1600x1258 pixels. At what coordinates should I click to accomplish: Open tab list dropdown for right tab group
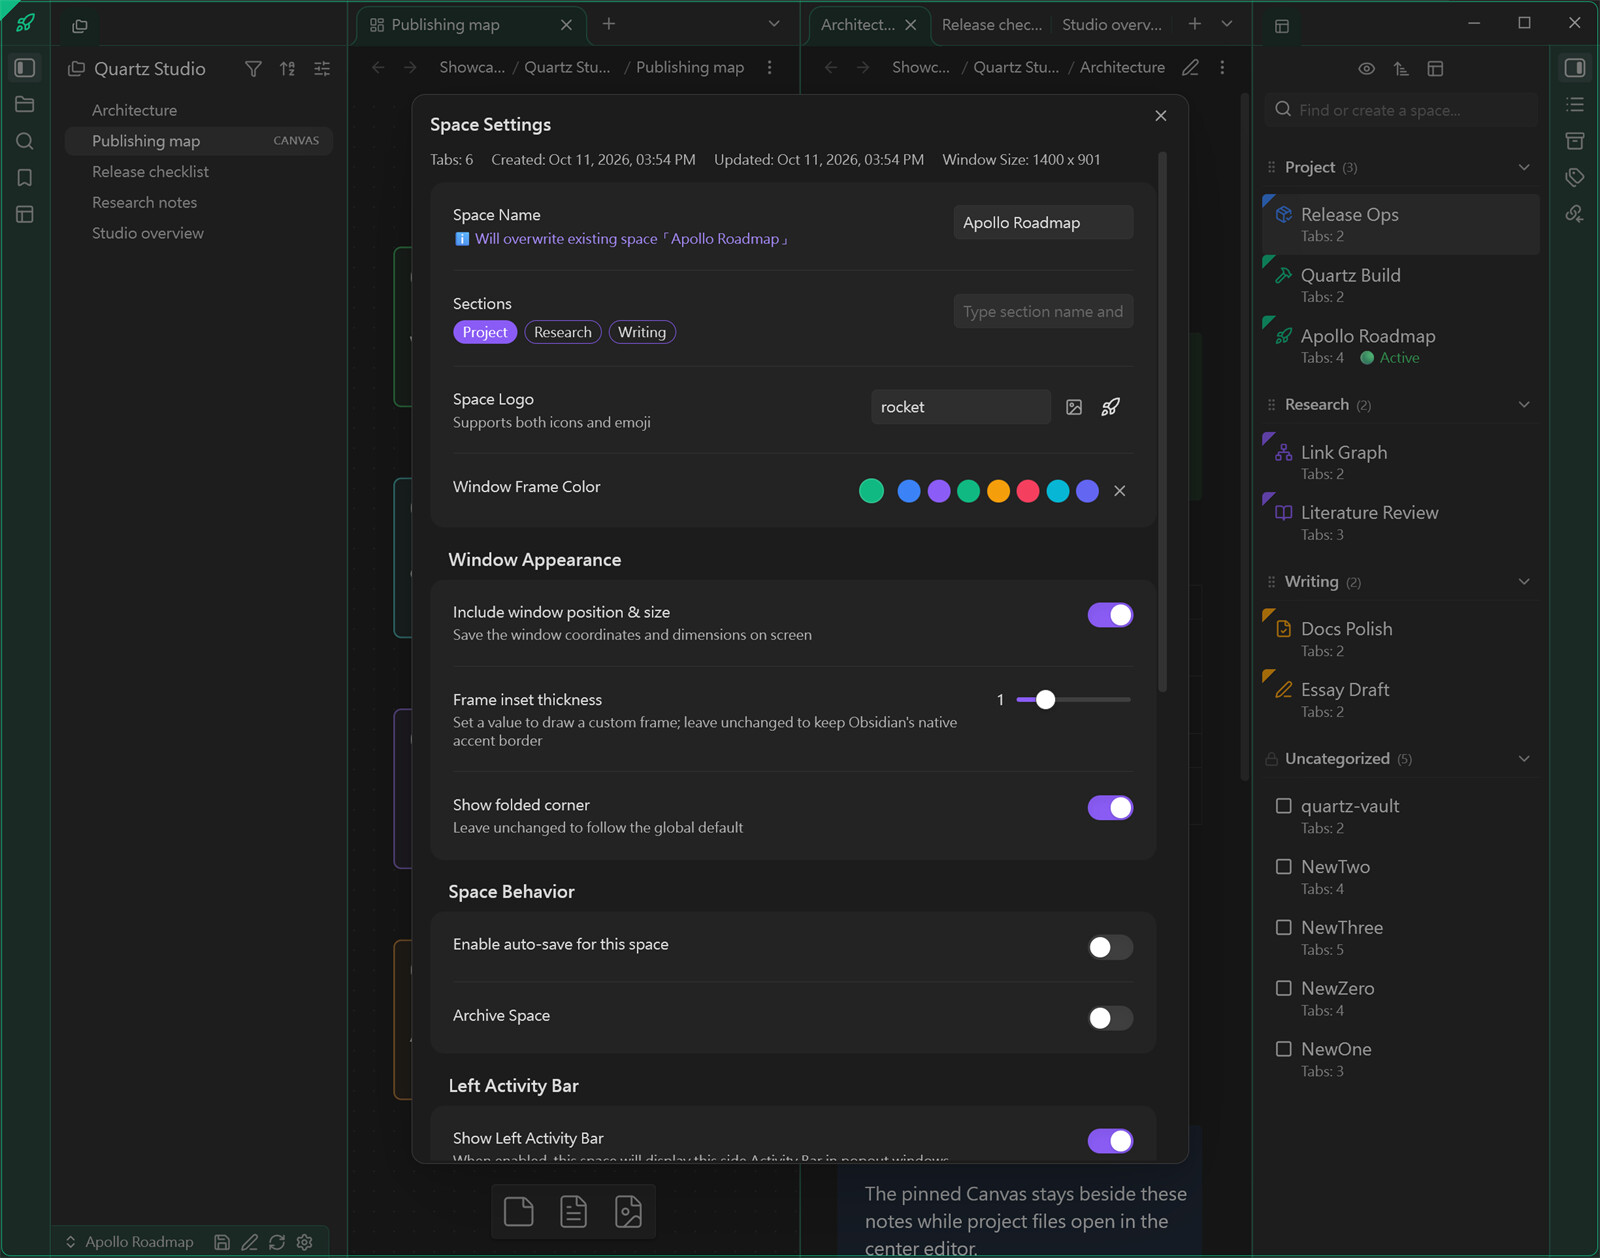(1227, 24)
